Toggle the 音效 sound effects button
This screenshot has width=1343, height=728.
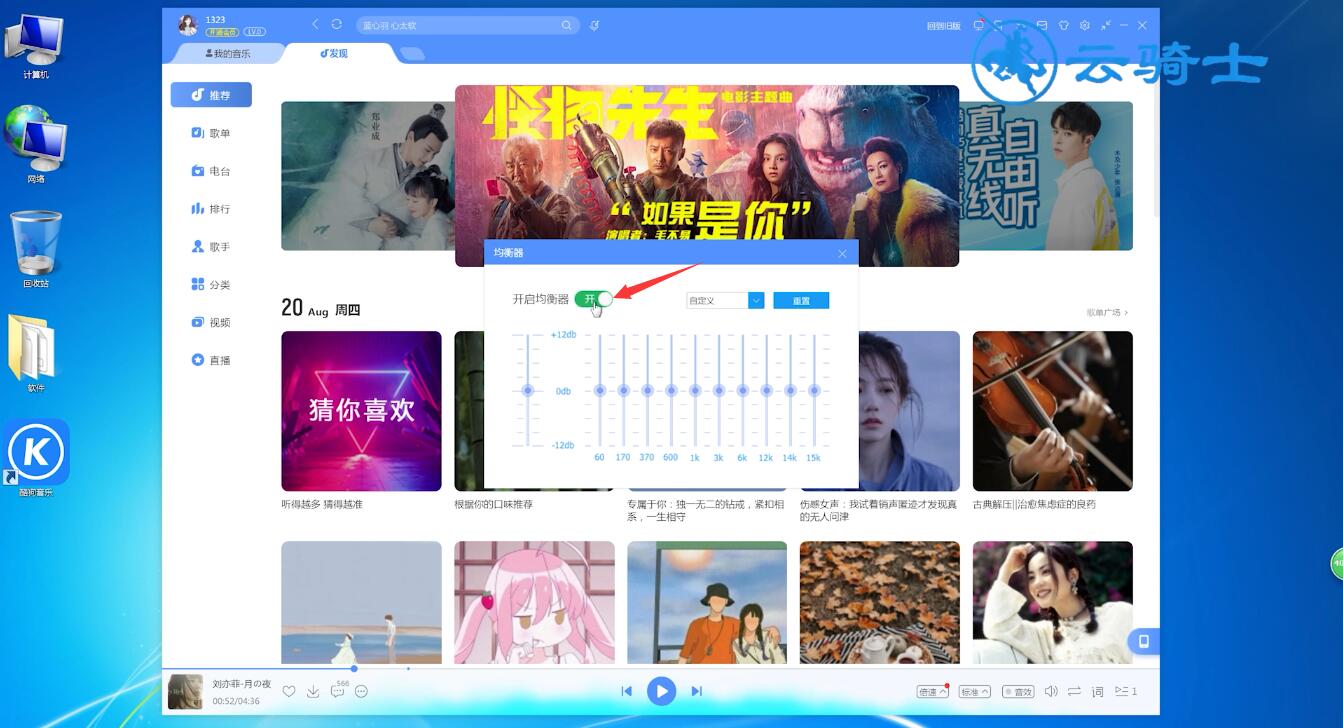click(1018, 691)
